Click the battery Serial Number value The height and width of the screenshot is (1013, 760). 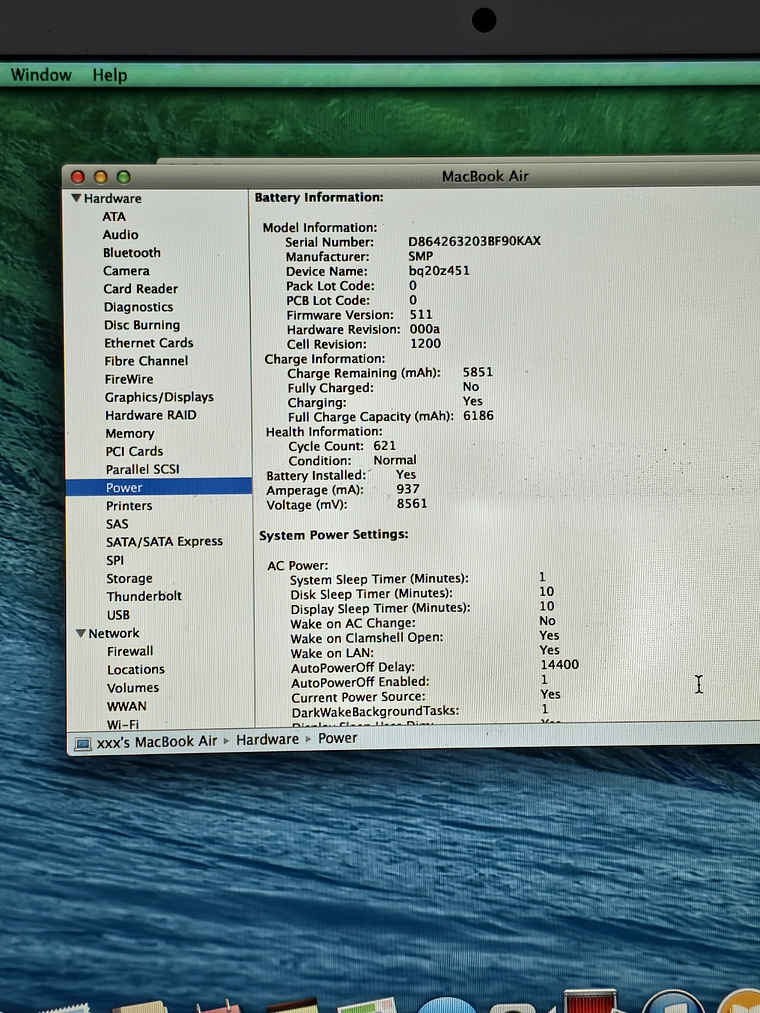(474, 242)
